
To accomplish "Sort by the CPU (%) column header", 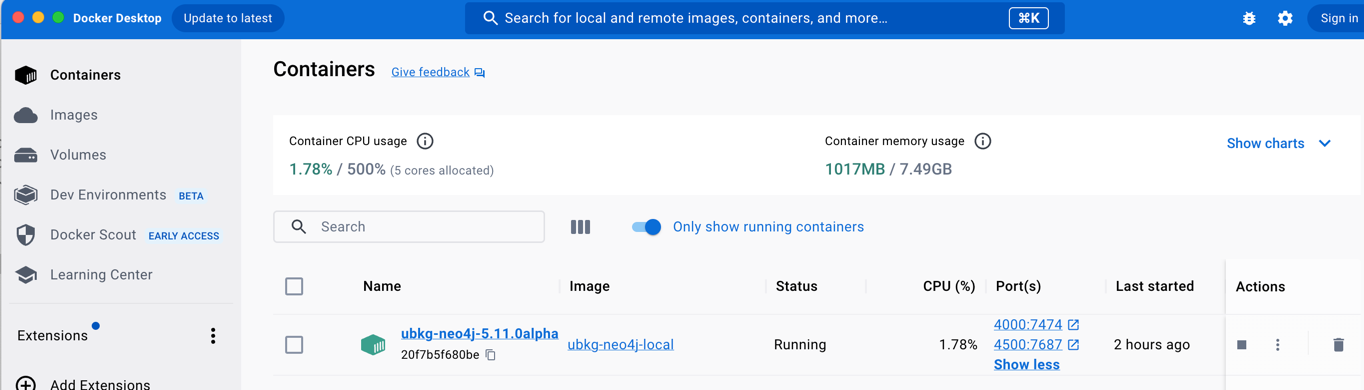I will (949, 287).
